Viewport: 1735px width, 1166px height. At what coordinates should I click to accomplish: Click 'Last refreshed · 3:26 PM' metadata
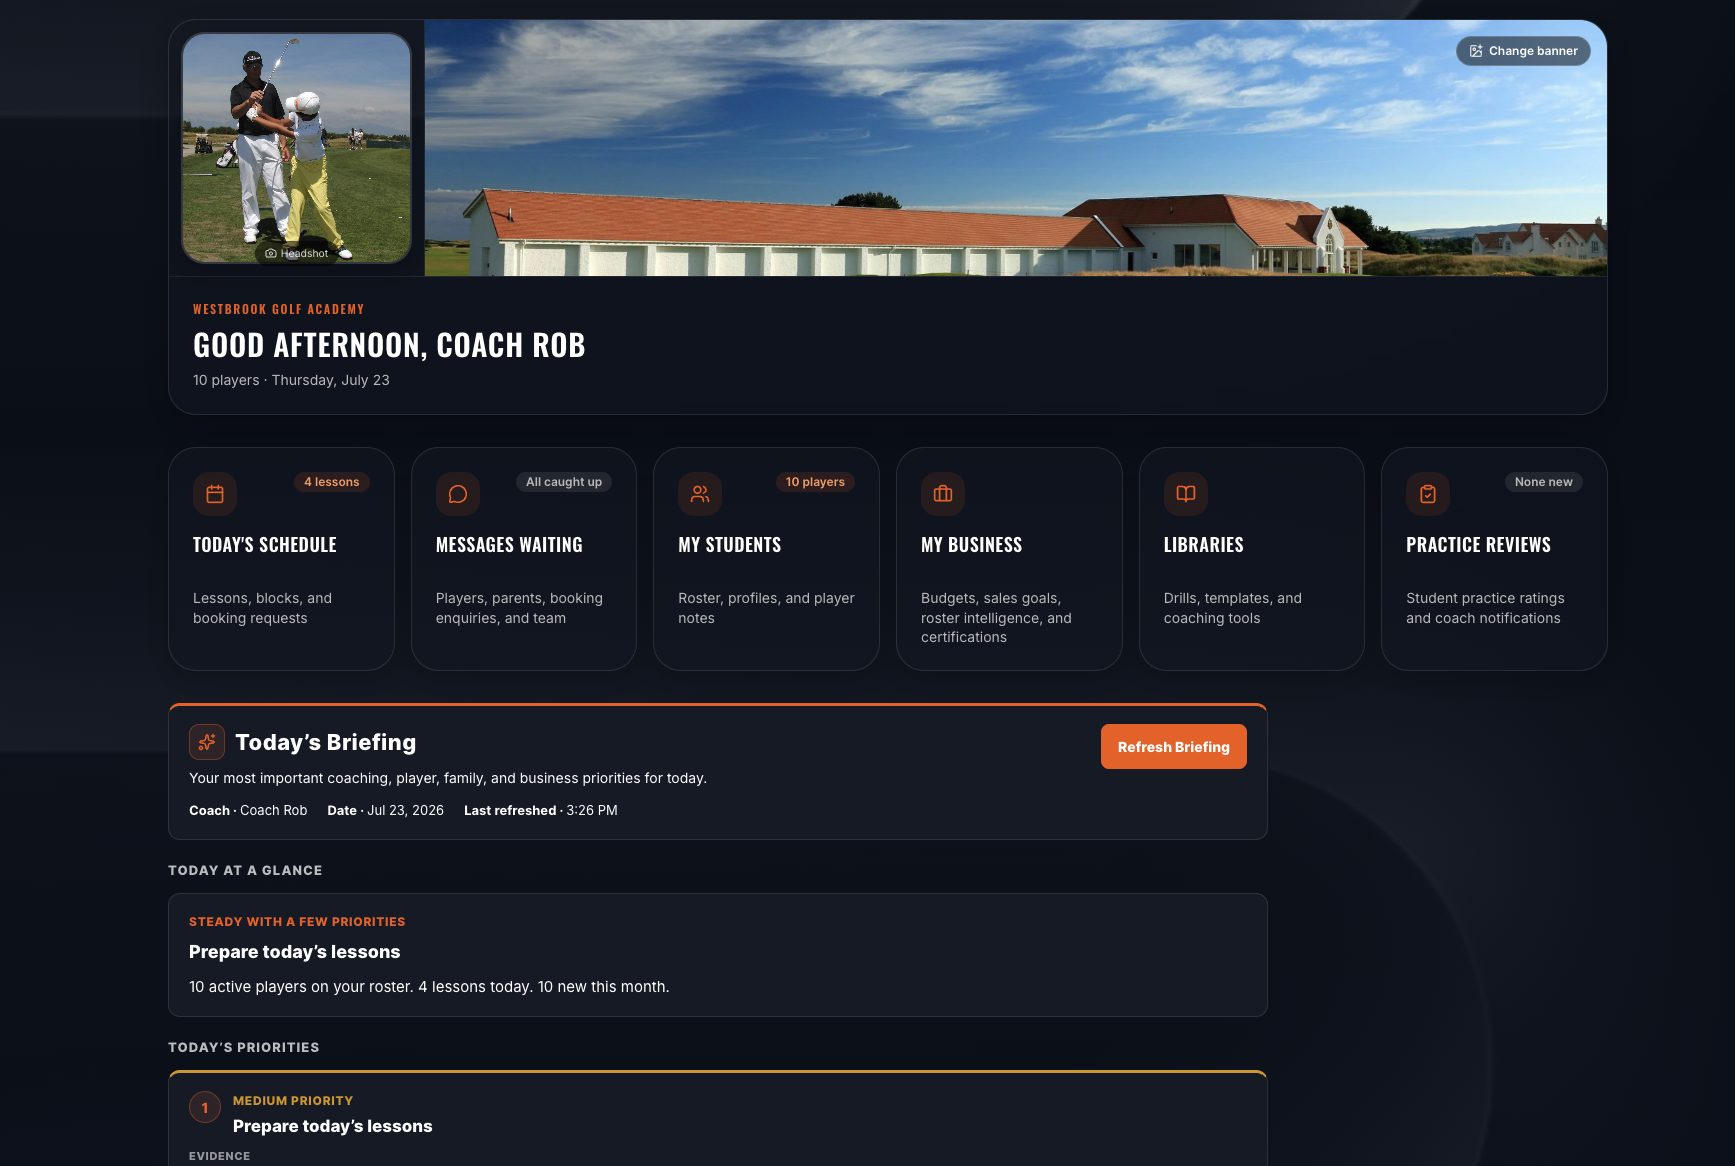pos(541,811)
